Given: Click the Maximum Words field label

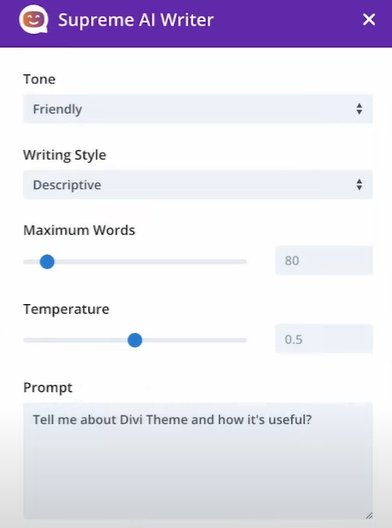Looking at the screenshot, I should point(79,230).
